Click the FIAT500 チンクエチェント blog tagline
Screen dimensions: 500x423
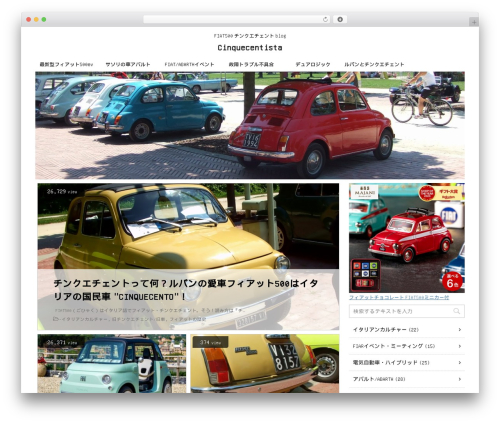[250, 36]
